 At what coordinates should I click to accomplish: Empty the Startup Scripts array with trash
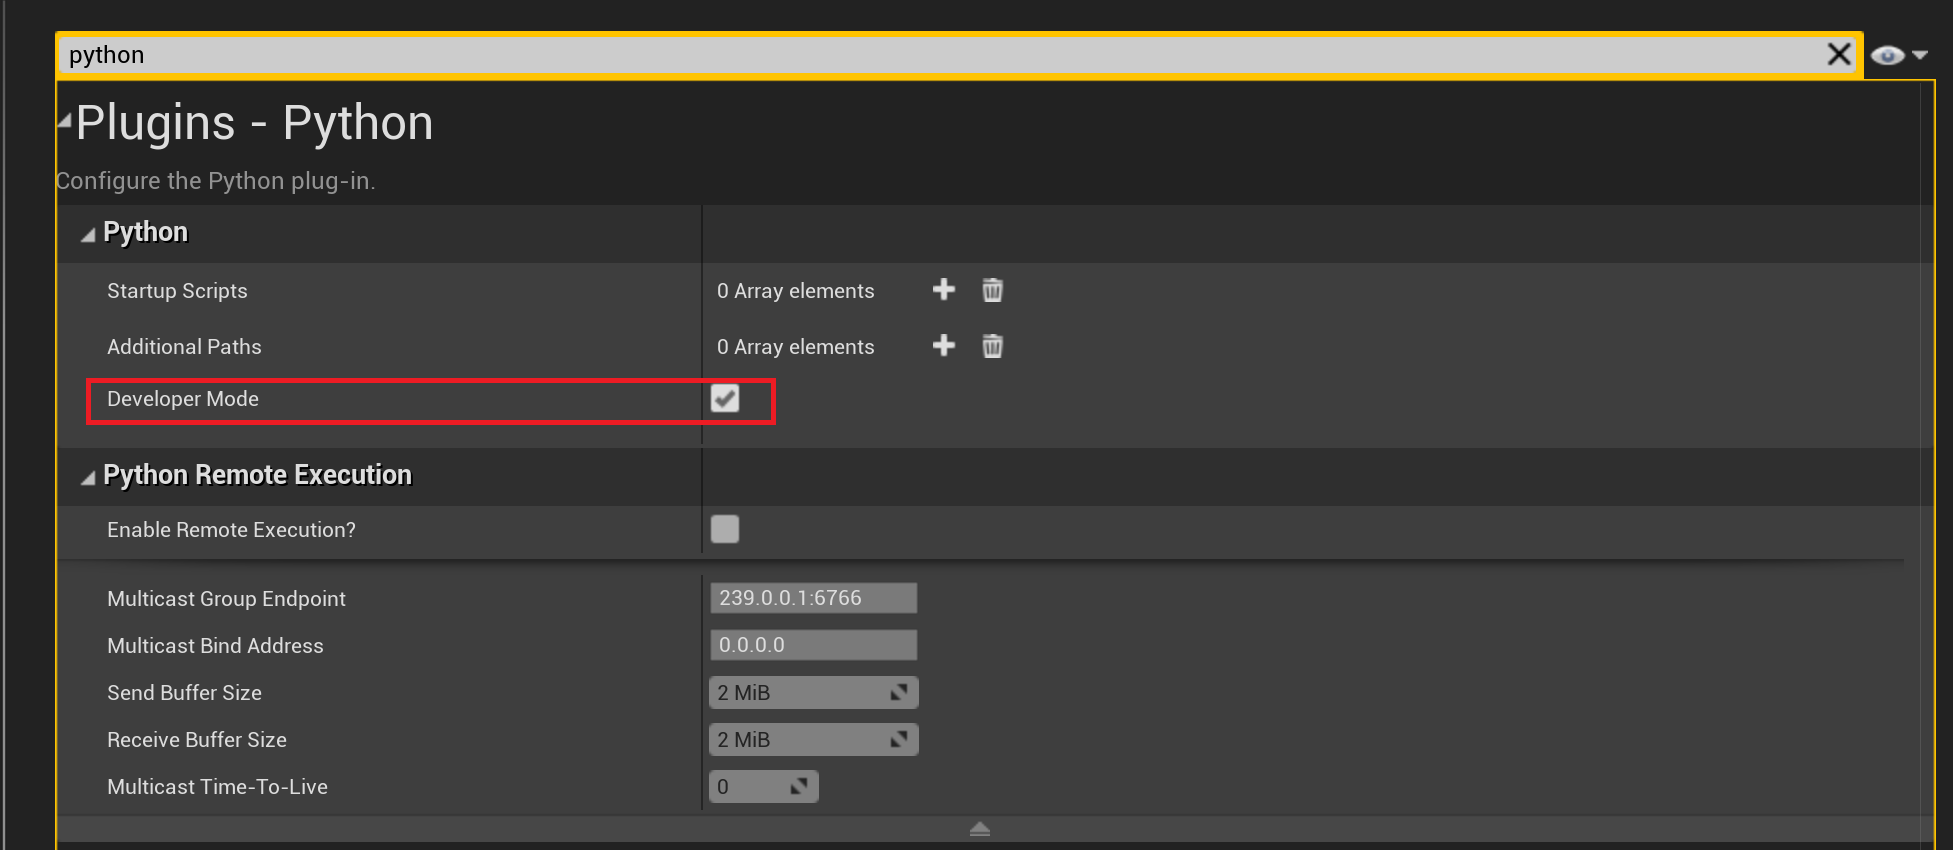(x=992, y=290)
